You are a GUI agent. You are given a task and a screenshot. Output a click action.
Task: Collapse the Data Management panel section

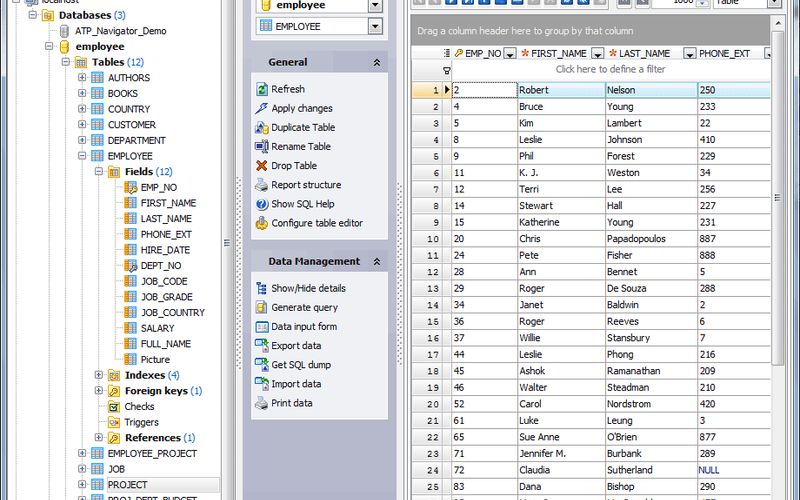coord(377,261)
